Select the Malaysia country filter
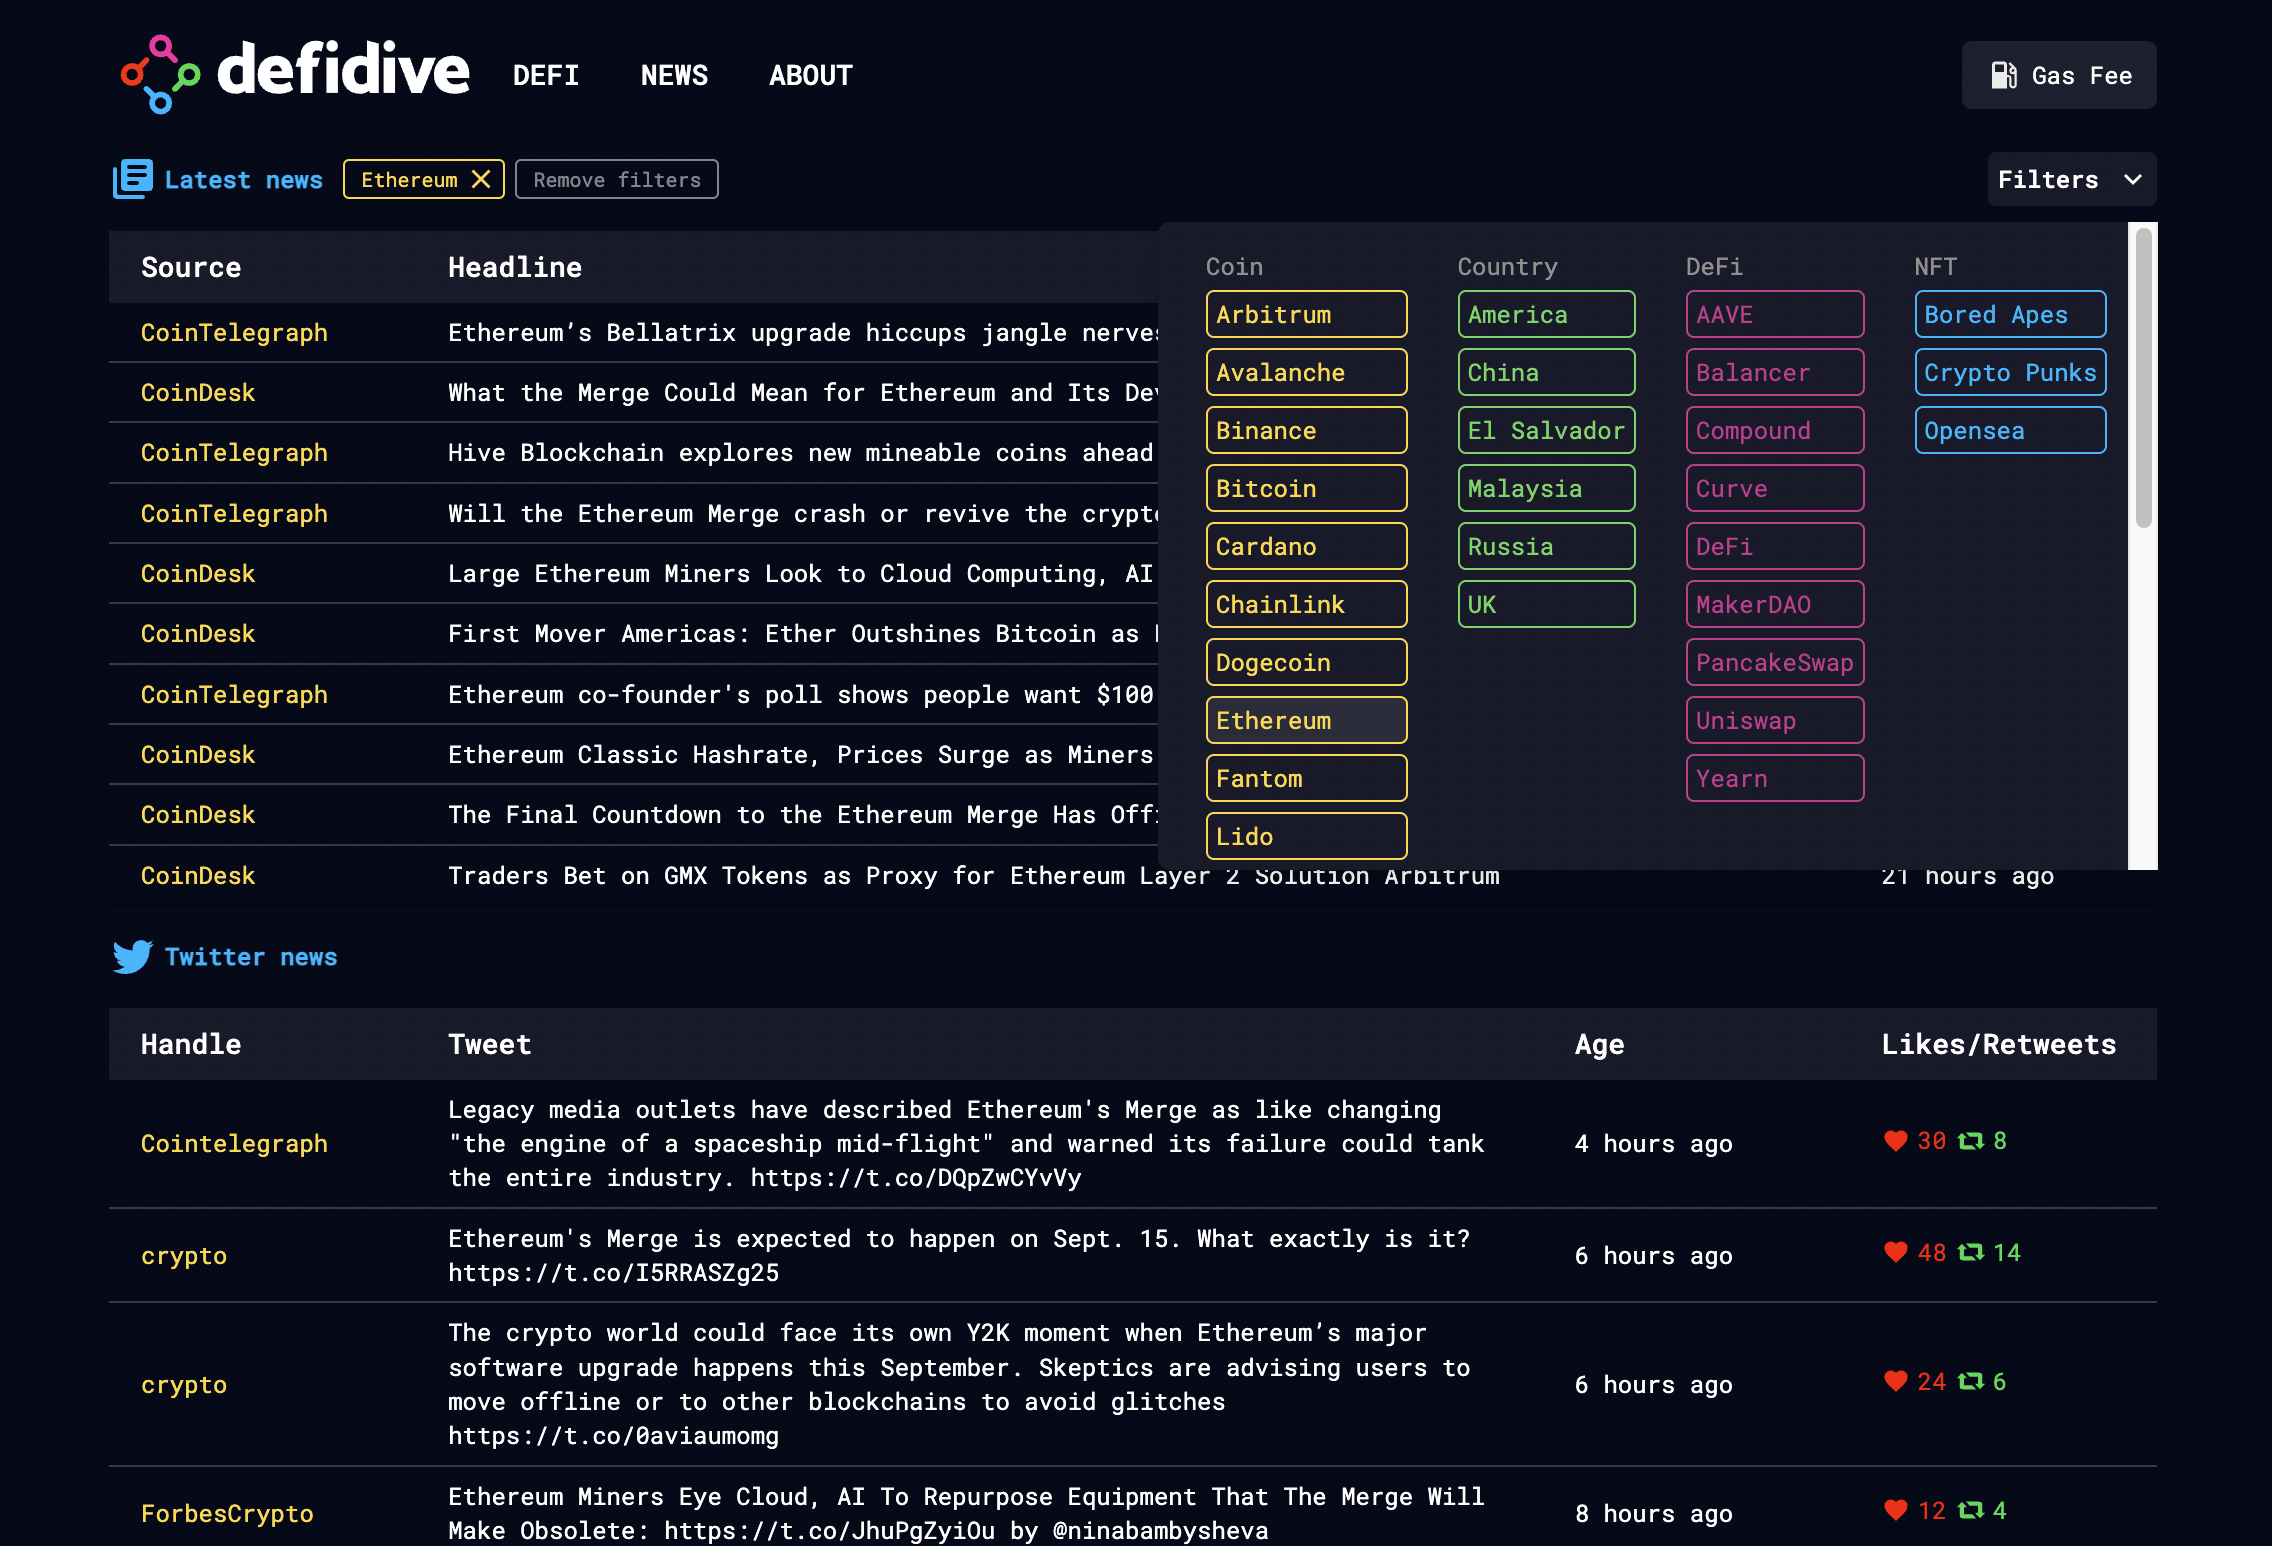 (x=1546, y=488)
